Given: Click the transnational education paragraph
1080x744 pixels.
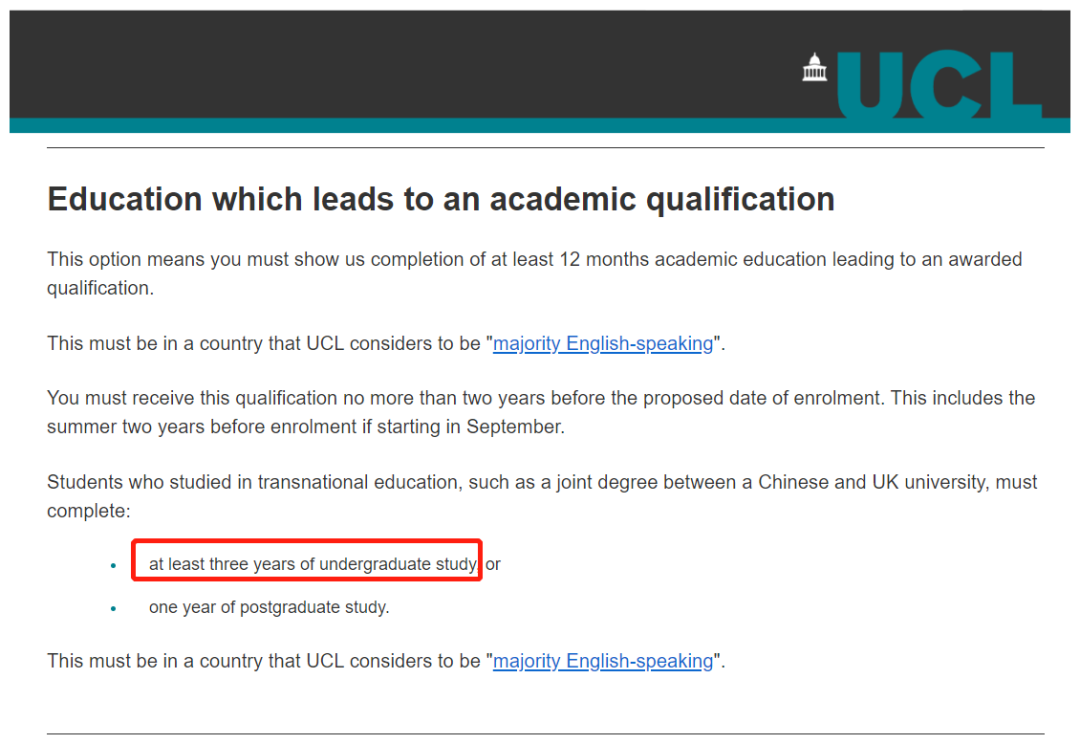Looking at the screenshot, I should (541, 496).
